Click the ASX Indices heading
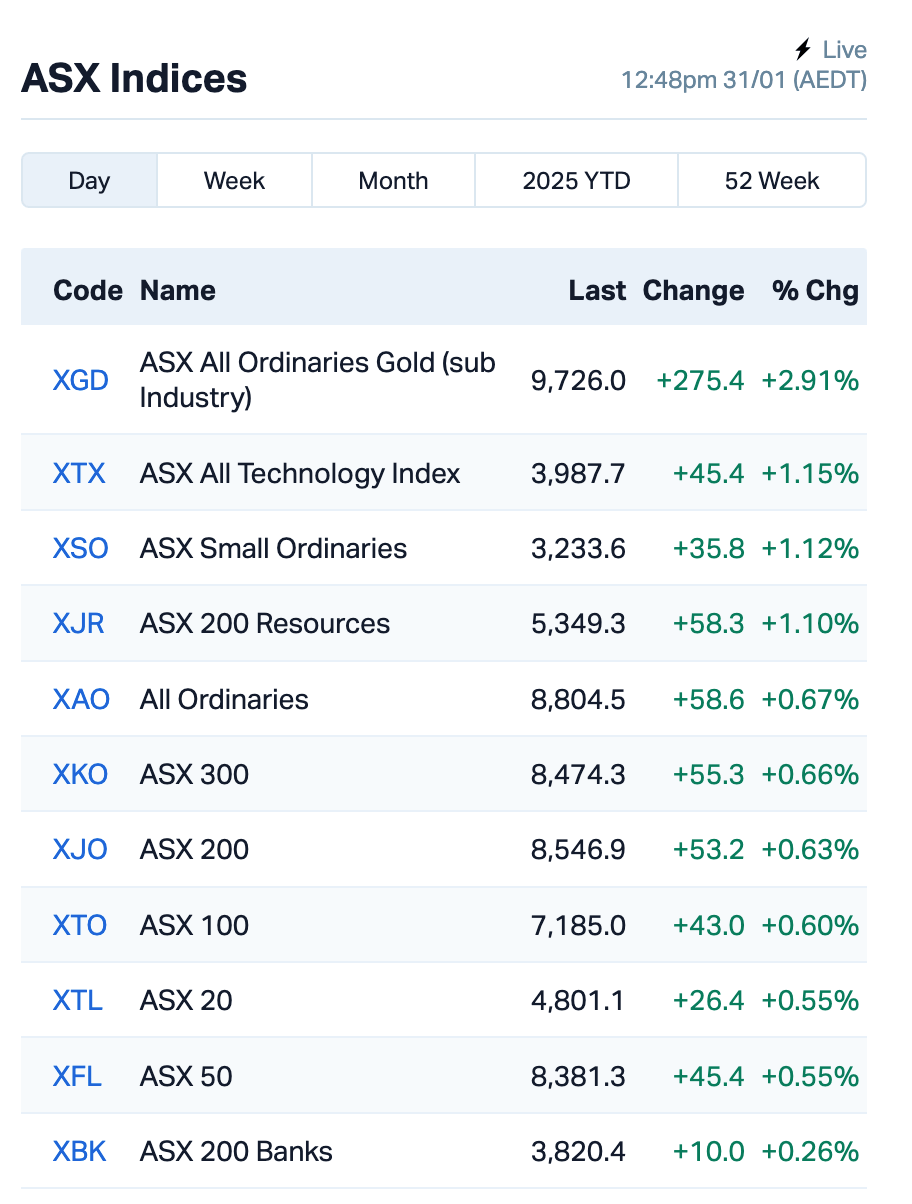This screenshot has width=912, height=1204. (x=134, y=79)
